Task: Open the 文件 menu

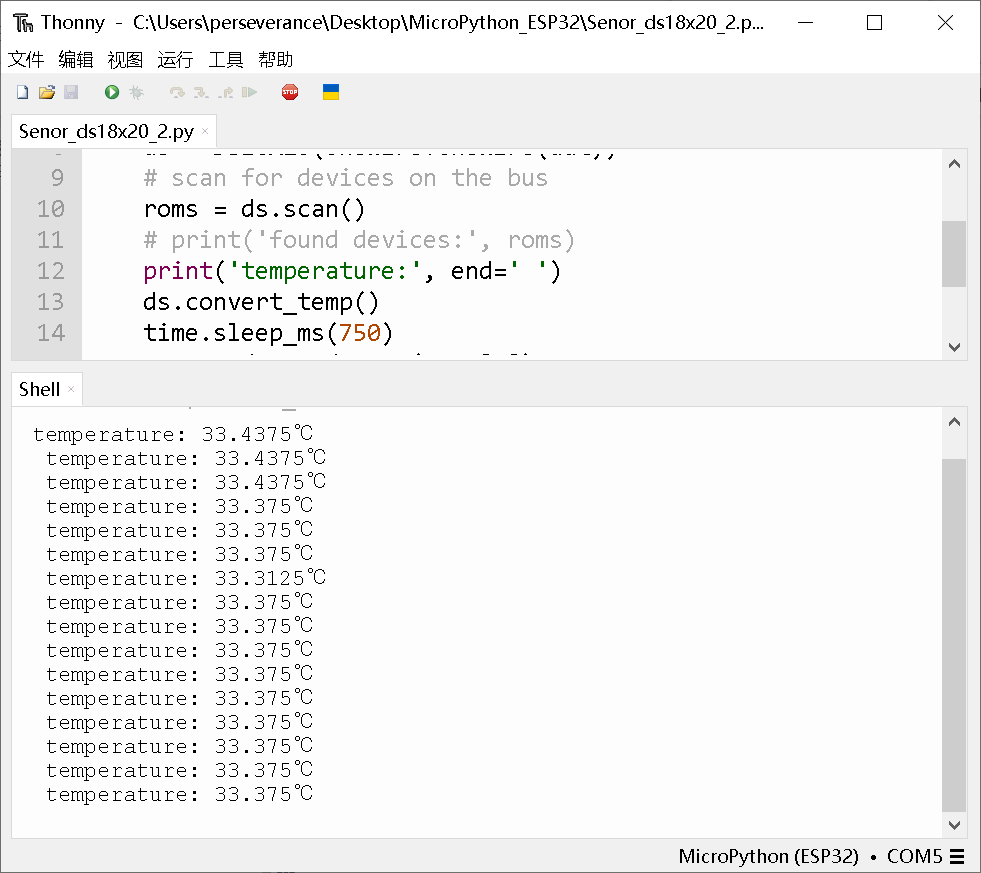Action: click(x=26, y=59)
